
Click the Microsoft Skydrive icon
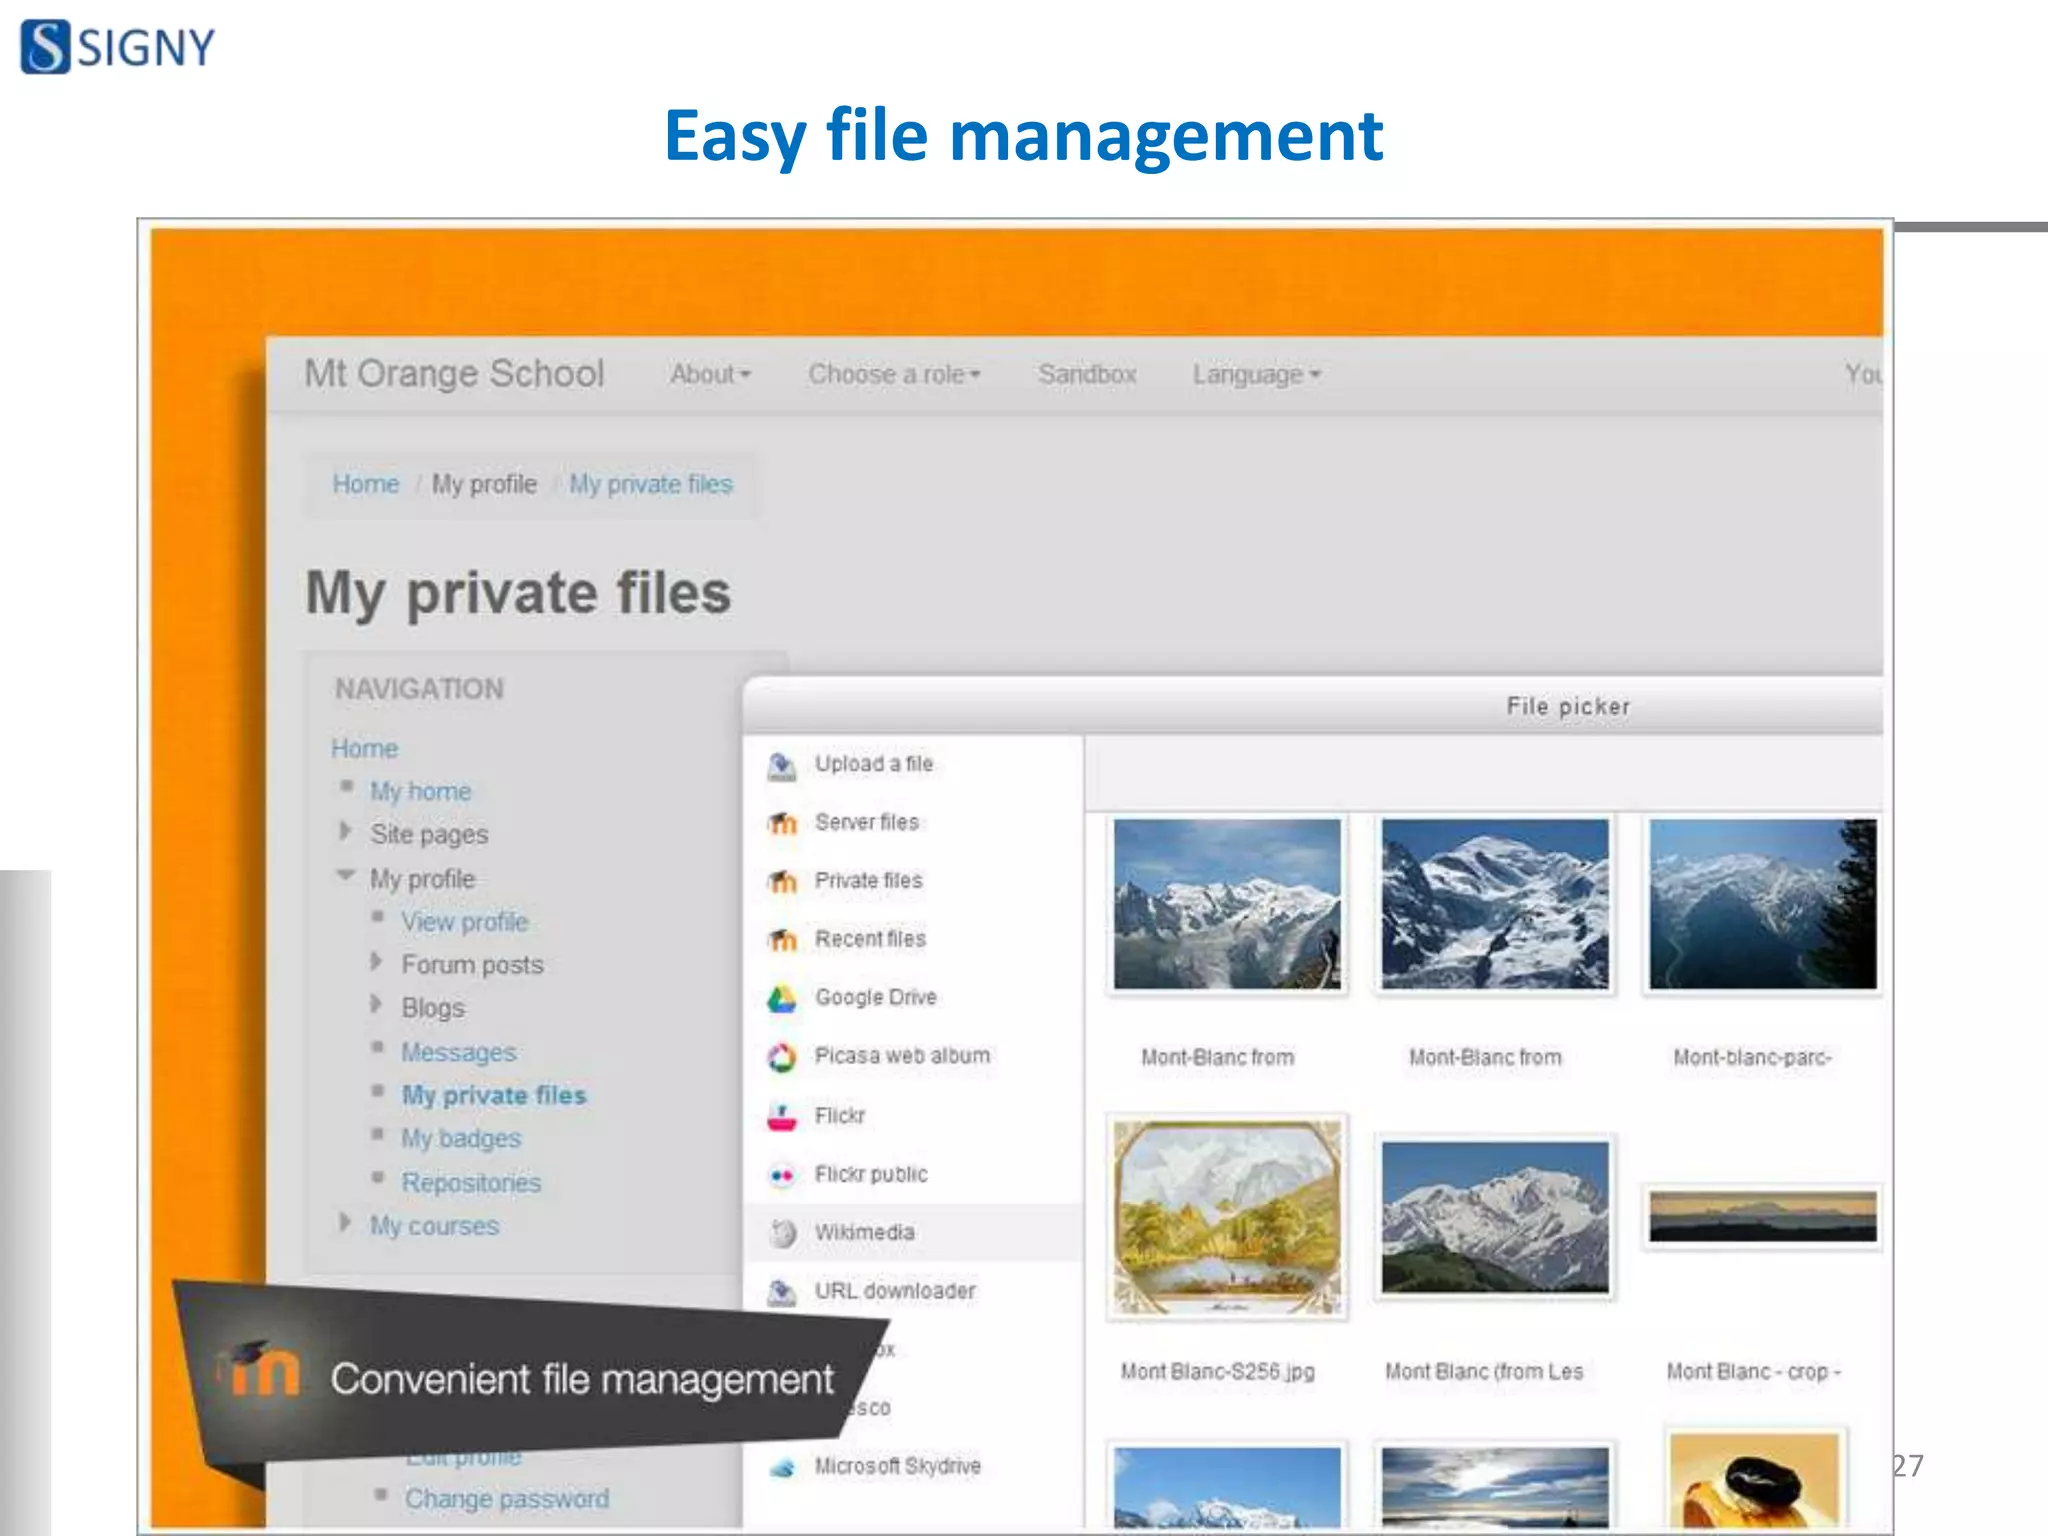[782, 1468]
